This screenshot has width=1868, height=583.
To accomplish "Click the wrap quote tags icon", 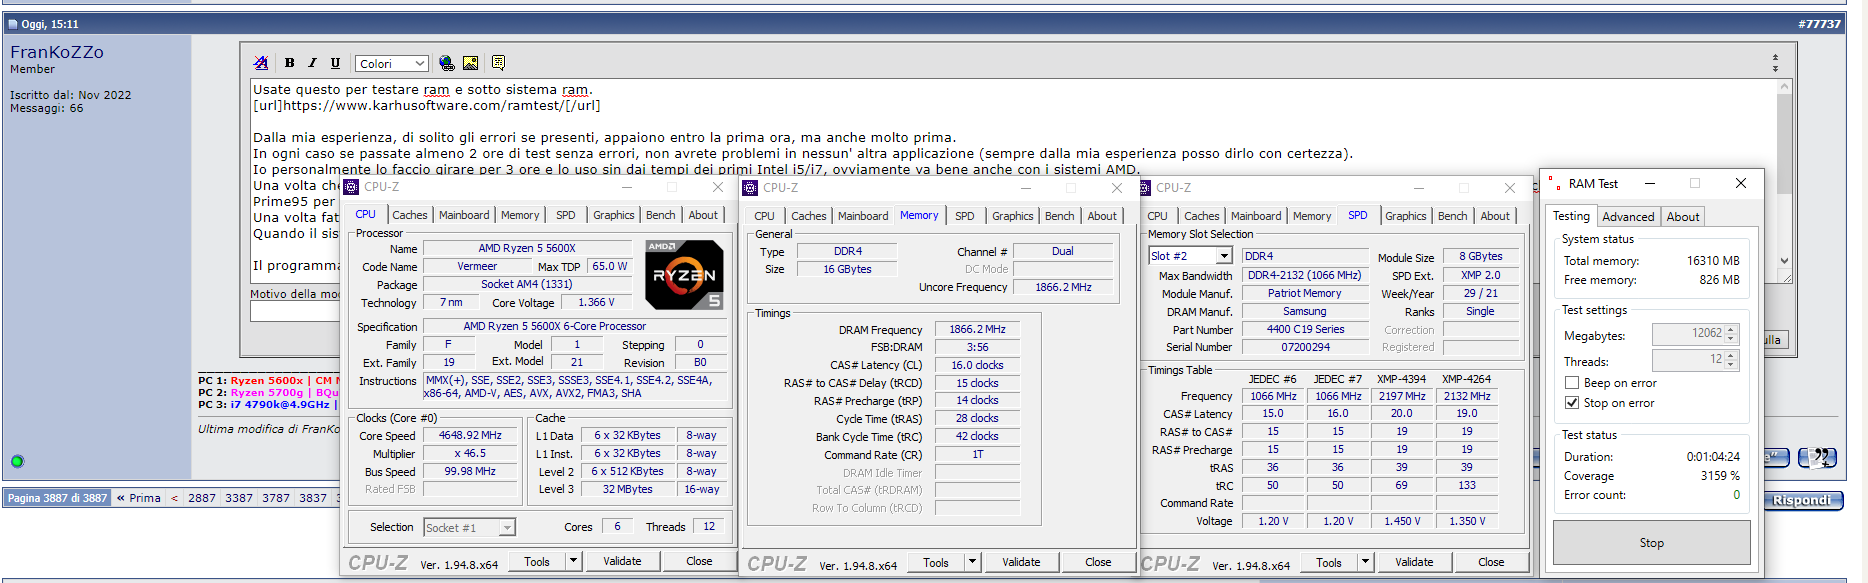I will pos(498,63).
